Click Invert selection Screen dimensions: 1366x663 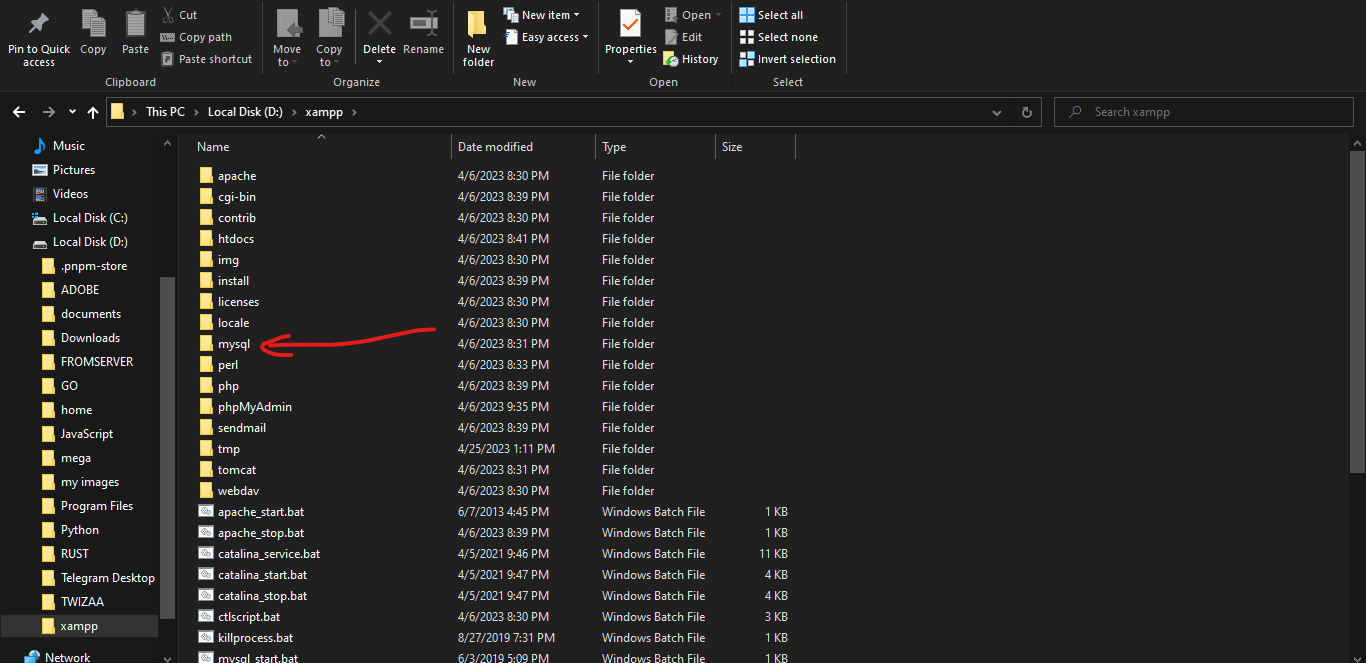coord(787,59)
